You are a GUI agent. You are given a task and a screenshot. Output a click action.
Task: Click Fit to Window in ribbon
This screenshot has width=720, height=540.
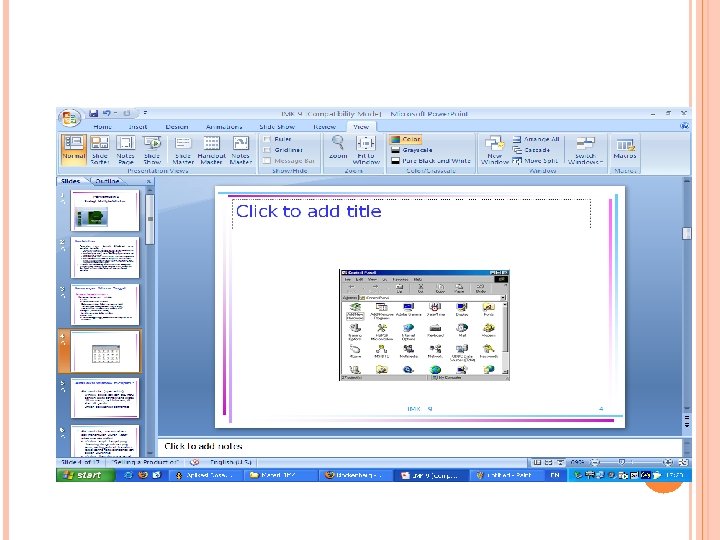(x=366, y=150)
